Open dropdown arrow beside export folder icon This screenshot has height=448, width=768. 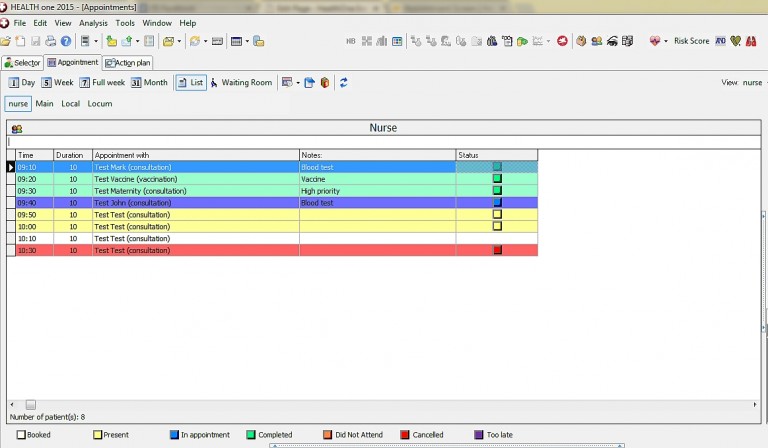138,42
